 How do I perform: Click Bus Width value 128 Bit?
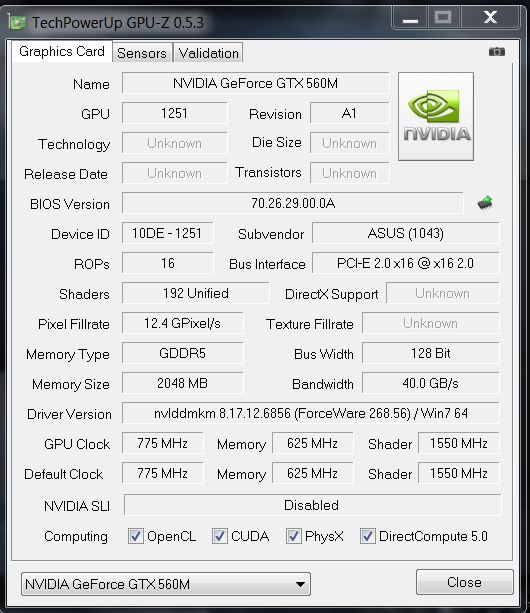(431, 353)
